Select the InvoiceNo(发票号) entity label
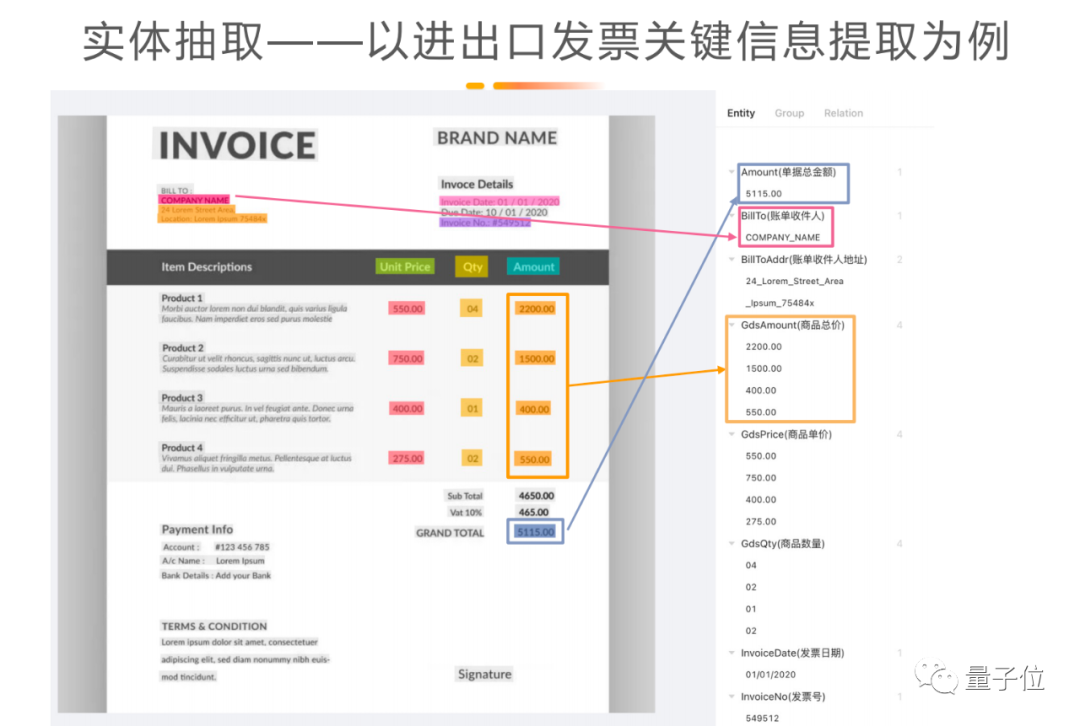This screenshot has height=726, width=1080. [782, 696]
